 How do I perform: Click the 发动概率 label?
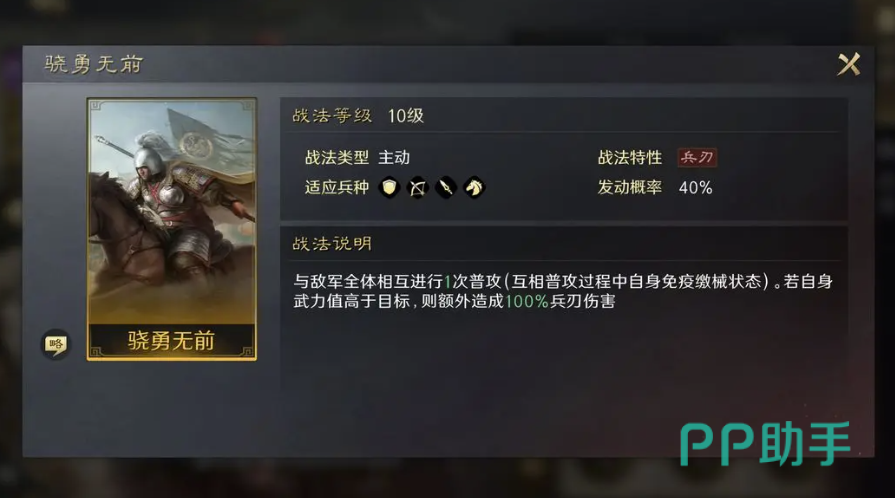[x=630, y=187]
